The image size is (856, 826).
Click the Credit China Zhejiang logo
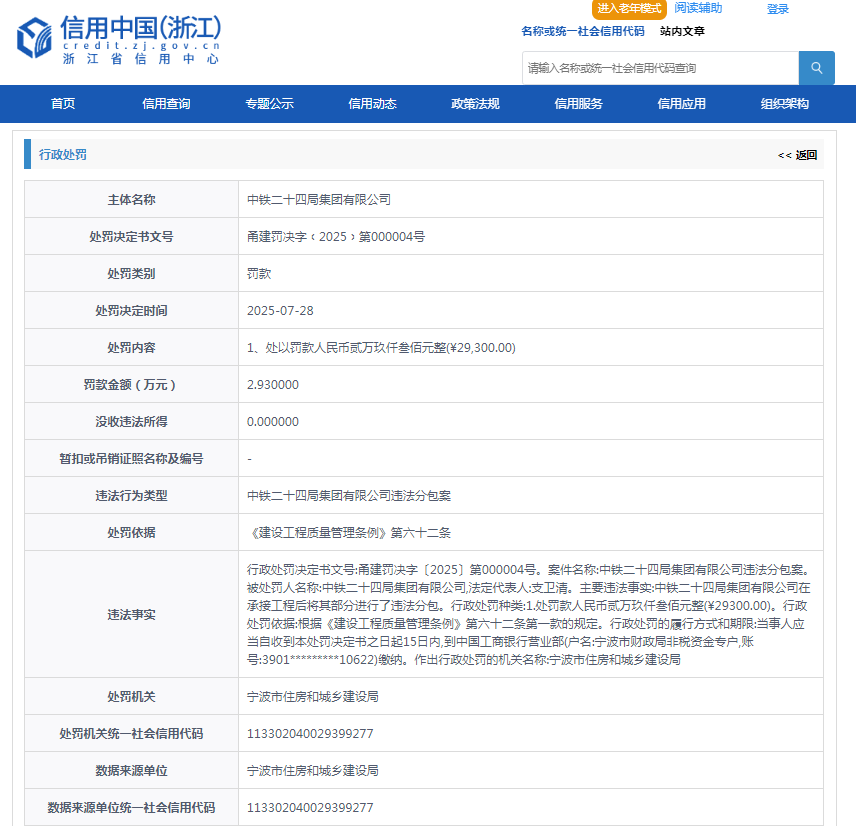coord(118,40)
